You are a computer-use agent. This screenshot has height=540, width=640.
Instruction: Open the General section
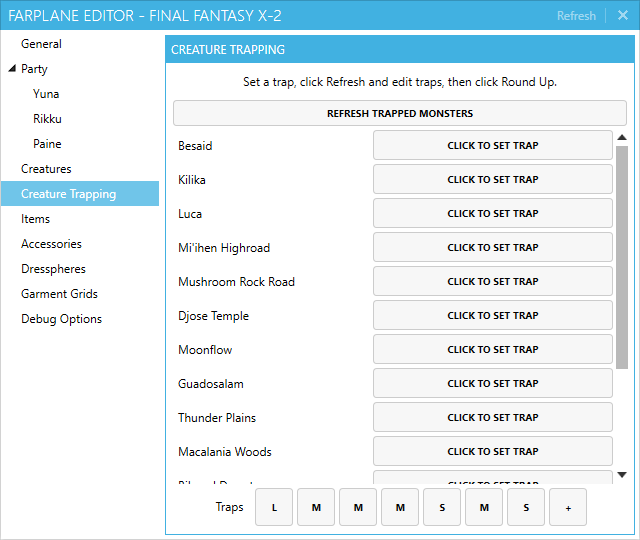point(41,44)
